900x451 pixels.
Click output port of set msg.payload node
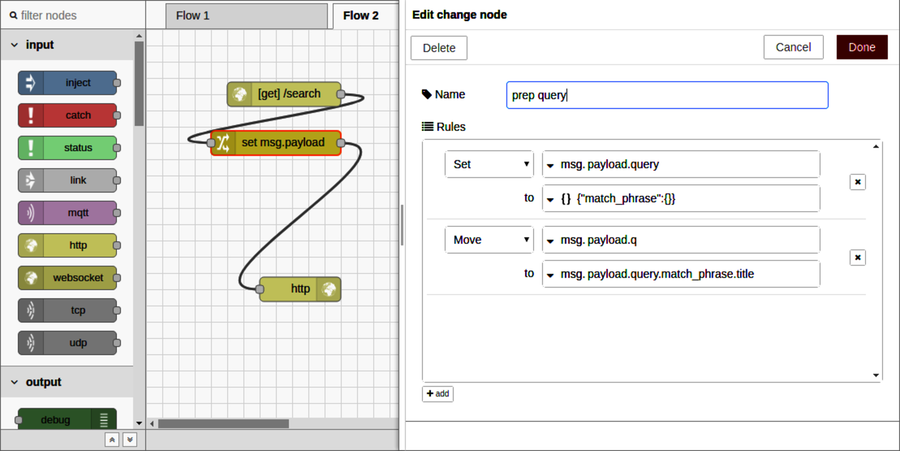click(x=341, y=143)
